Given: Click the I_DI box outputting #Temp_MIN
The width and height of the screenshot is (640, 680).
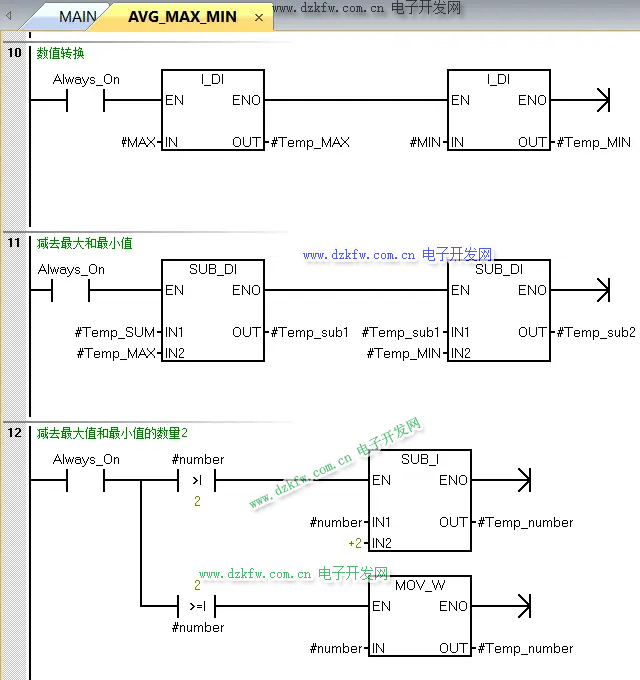Looking at the screenshot, I should (498, 110).
